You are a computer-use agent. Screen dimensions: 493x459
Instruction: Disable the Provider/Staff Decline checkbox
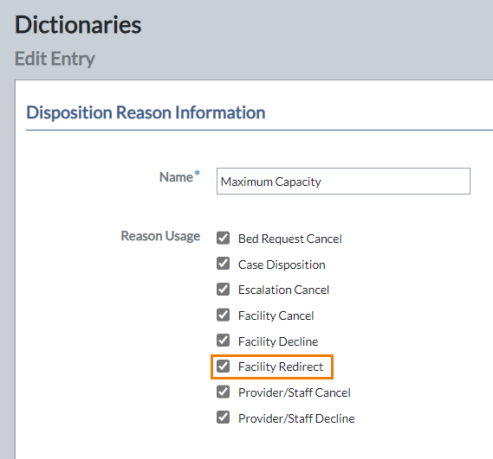[223, 418]
